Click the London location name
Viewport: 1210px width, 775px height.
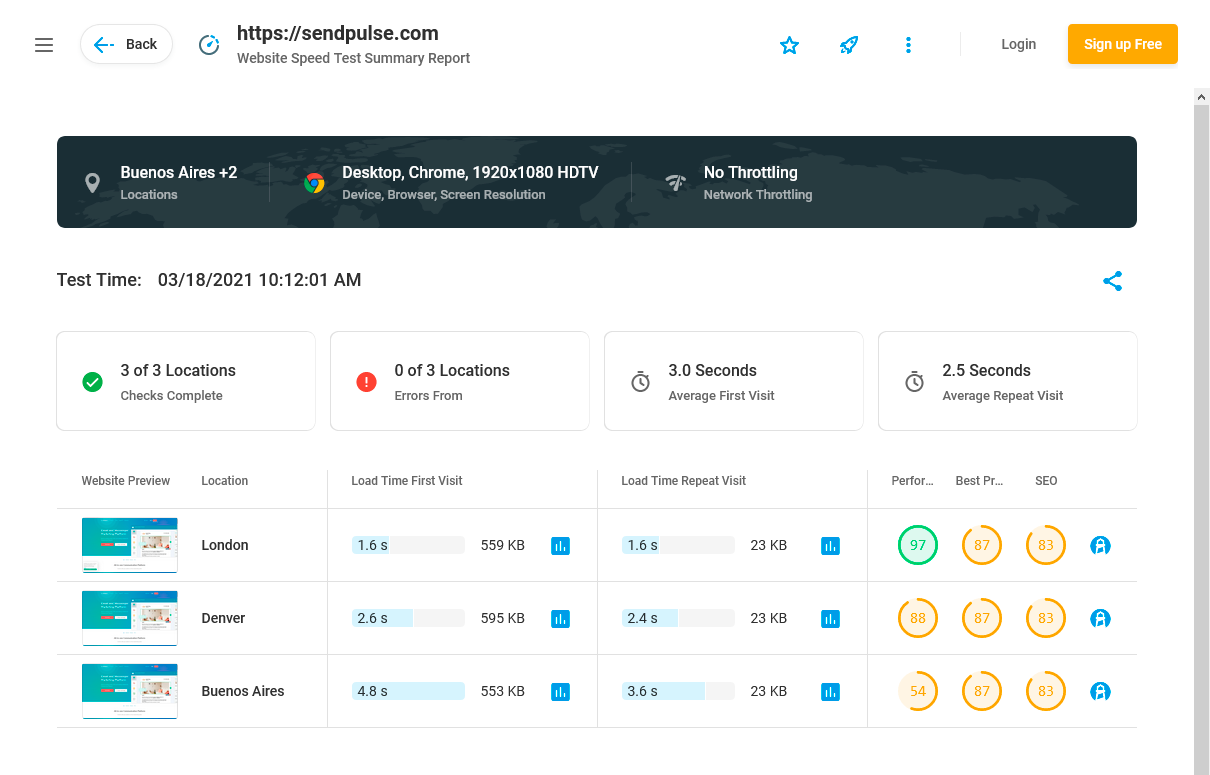[x=225, y=545]
